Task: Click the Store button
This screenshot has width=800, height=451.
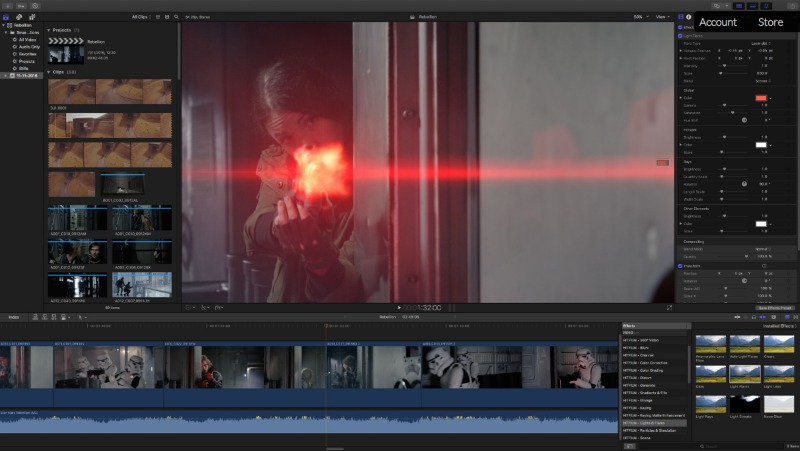Action: point(770,22)
